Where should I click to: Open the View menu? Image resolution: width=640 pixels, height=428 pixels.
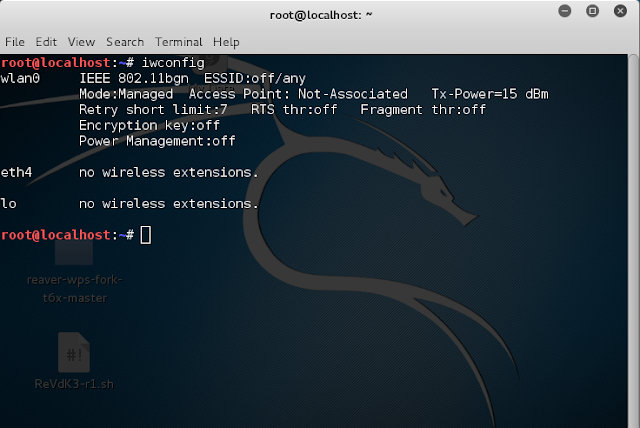(x=81, y=42)
